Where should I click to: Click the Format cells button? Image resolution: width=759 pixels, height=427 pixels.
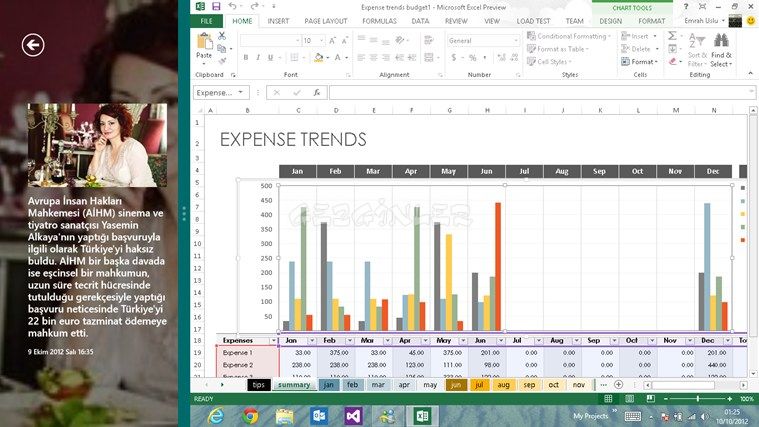click(x=639, y=61)
